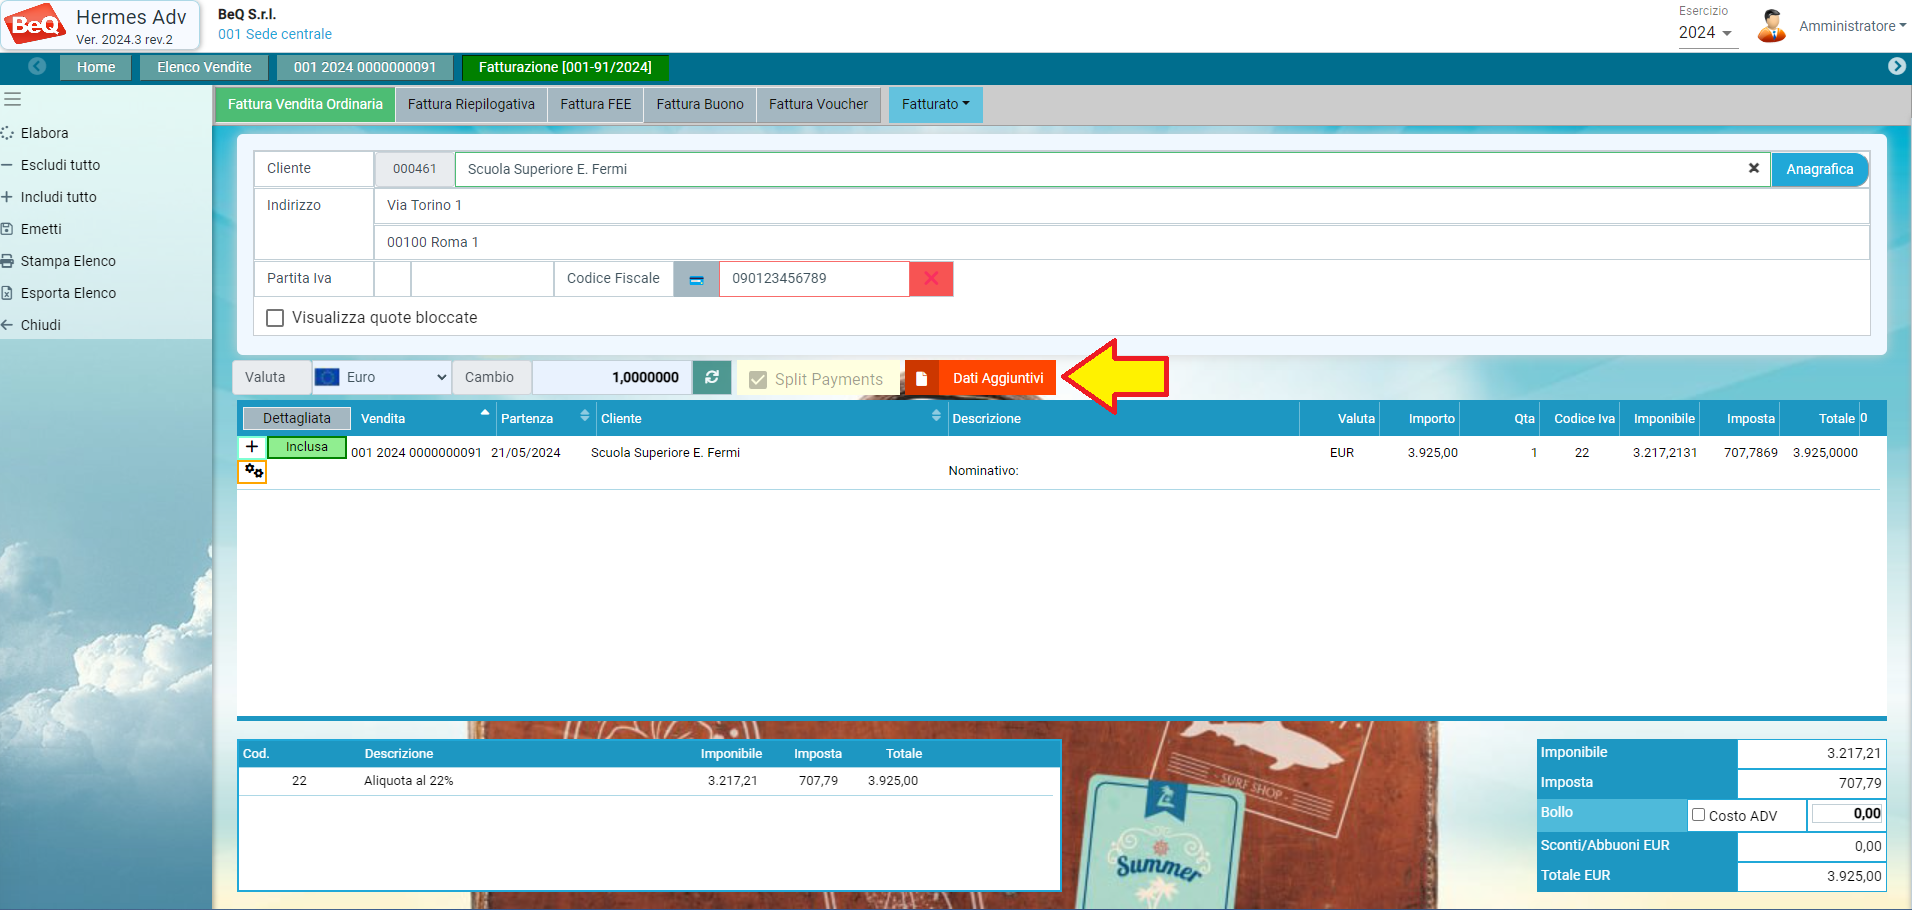Enable Visualizza quote bloccate checkbox
This screenshot has width=1912, height=910.
275,318
